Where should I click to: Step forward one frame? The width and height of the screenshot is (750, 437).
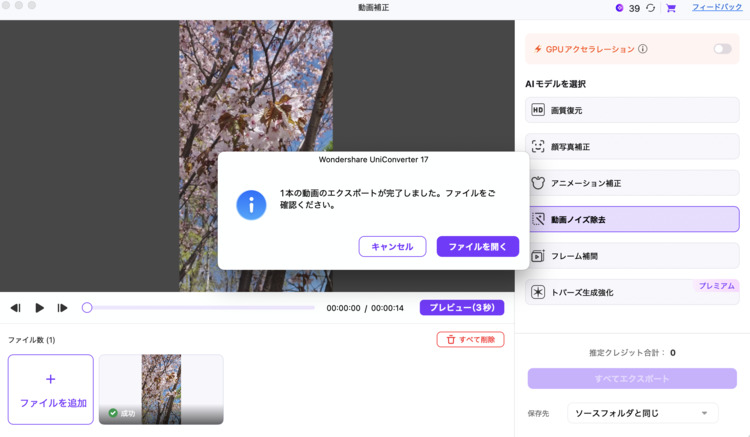point(62,308)
